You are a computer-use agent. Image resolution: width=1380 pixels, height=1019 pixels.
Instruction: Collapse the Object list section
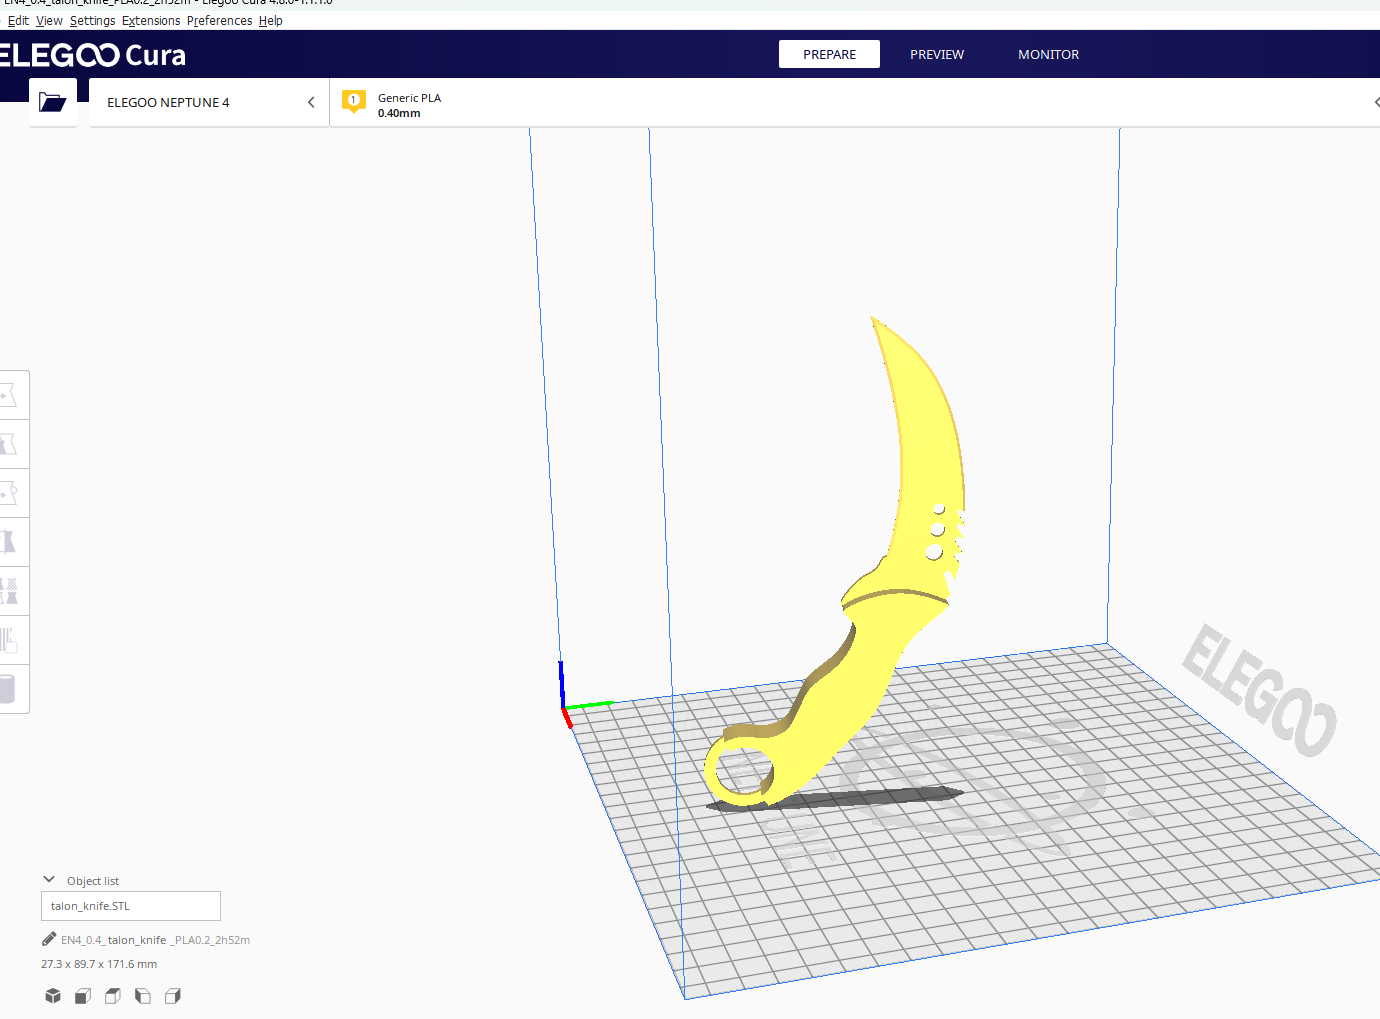49,880
